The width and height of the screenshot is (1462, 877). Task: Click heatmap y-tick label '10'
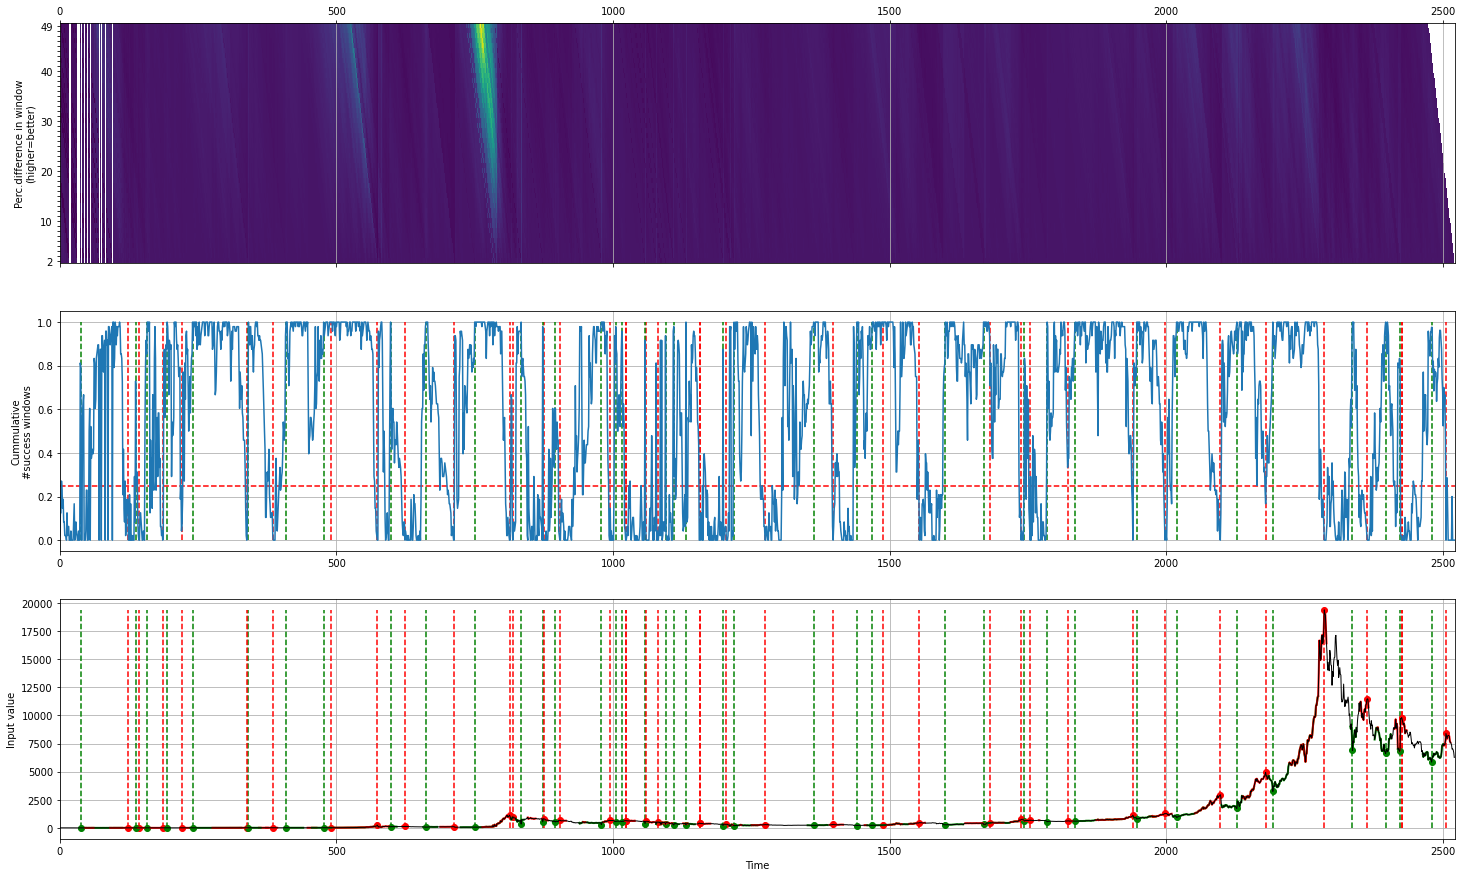tap(46, 222)
